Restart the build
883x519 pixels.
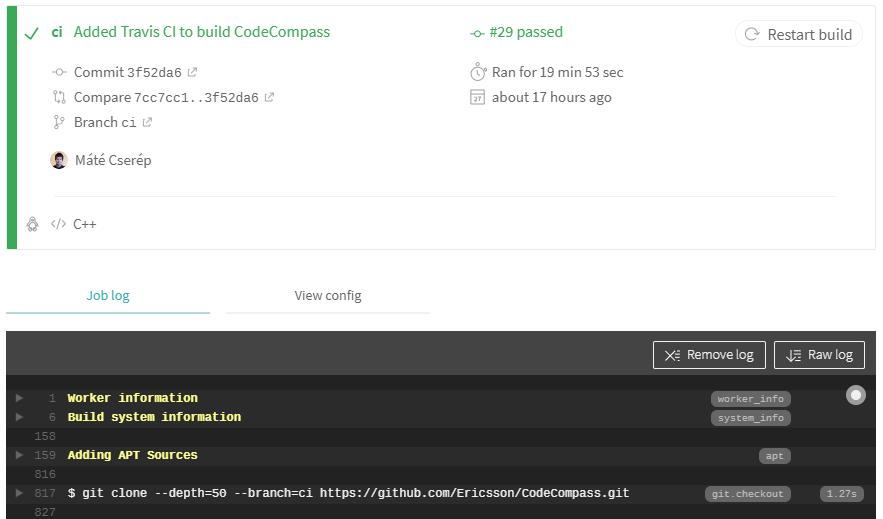[x=799, y=34]
